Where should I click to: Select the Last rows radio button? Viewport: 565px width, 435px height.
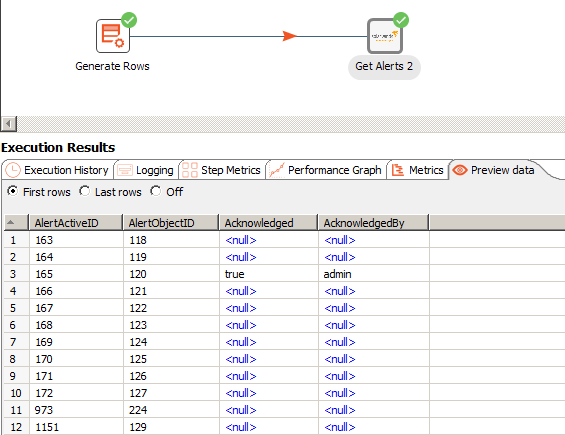click(x=85, y=191)
